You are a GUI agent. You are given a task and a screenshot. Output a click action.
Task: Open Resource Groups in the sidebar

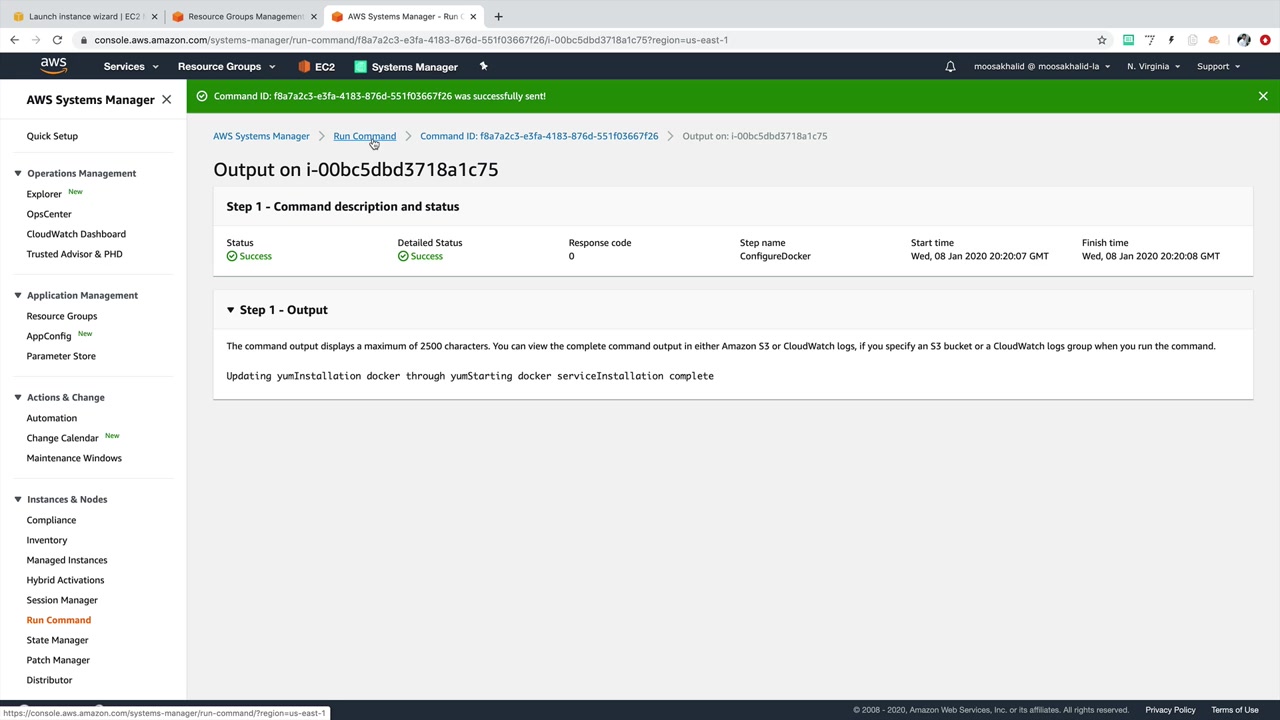pos(62,316)
